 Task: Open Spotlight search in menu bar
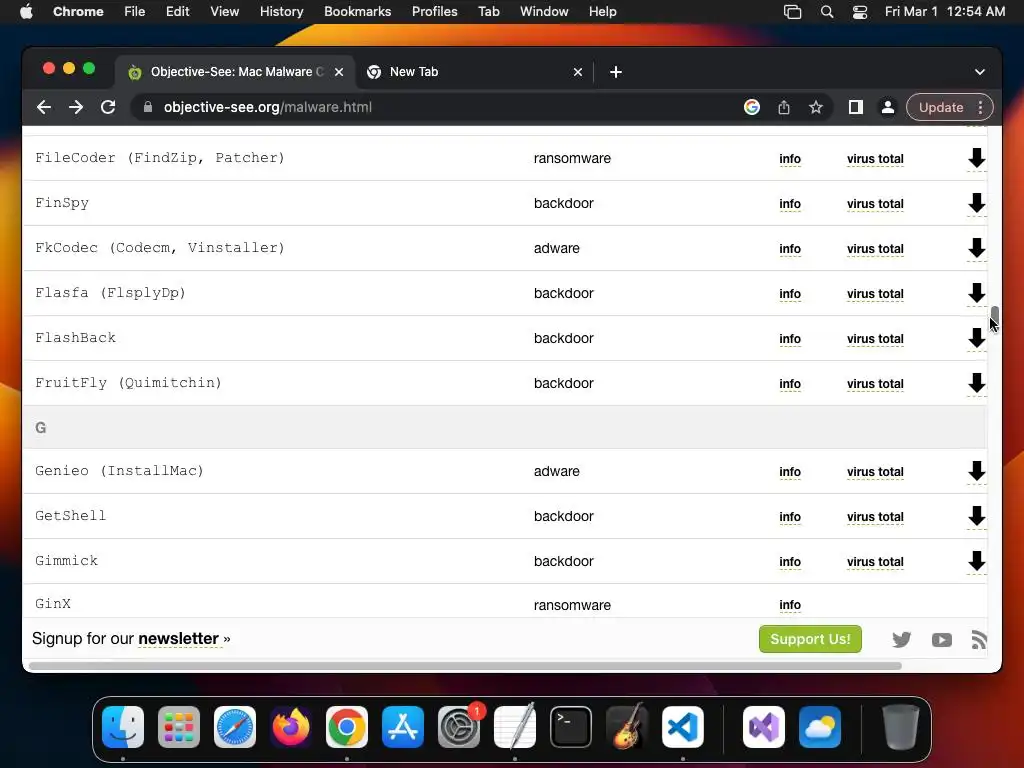[x=827, y=12]
